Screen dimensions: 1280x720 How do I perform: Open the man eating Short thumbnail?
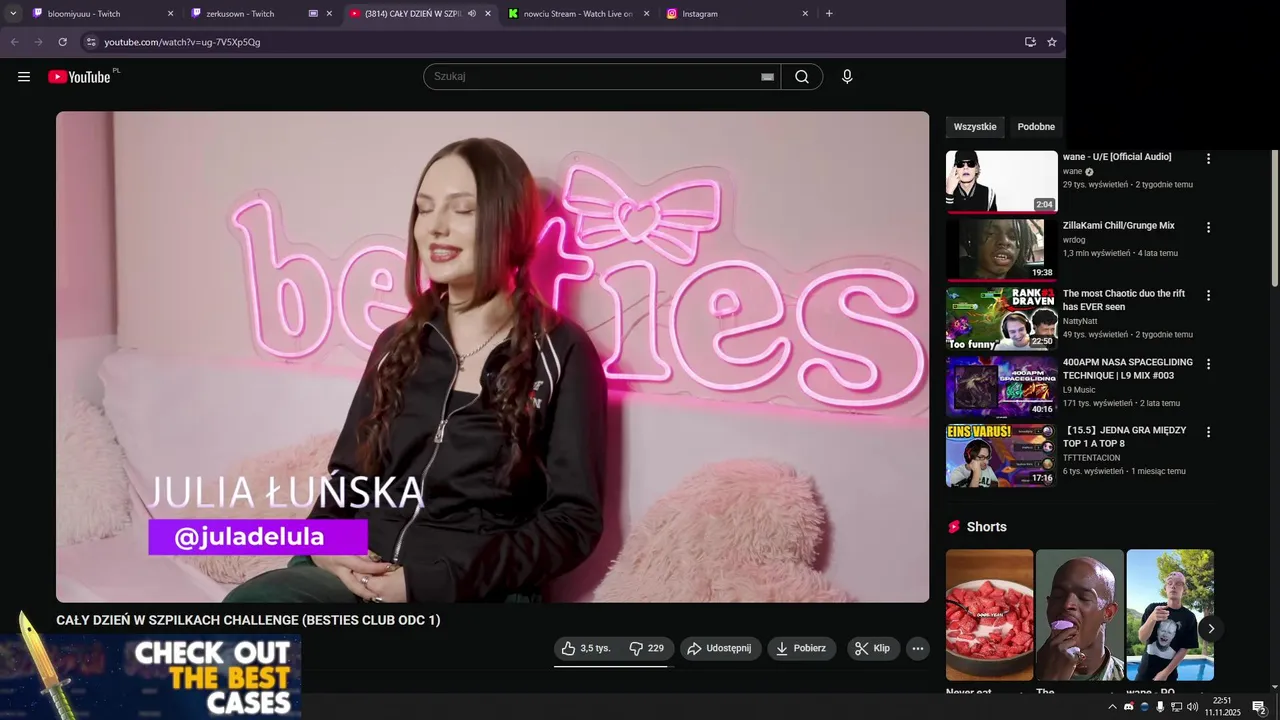(x=1079, y=615)
